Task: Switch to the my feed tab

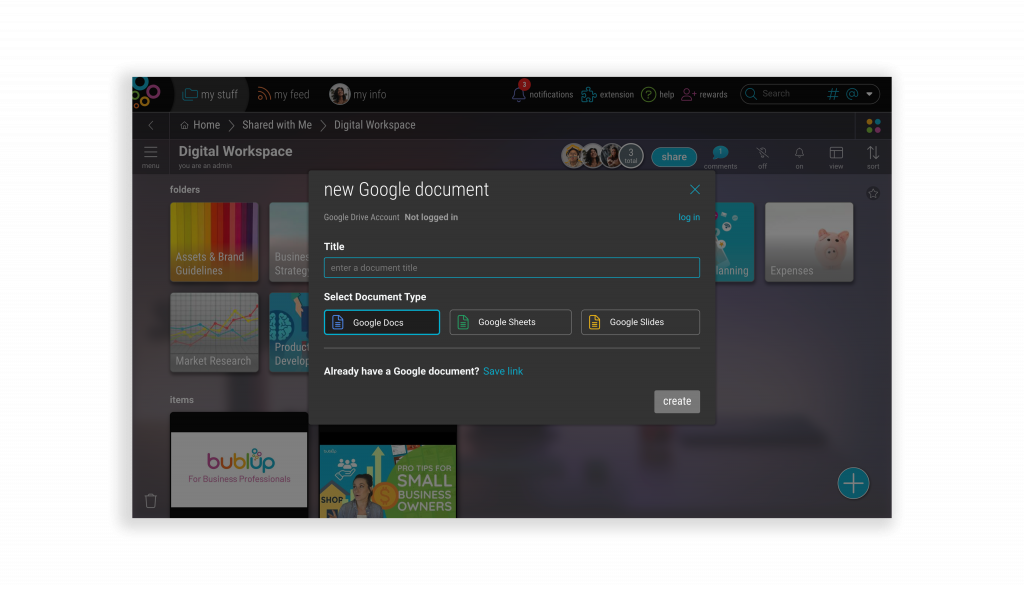Action: click(283, 94)
